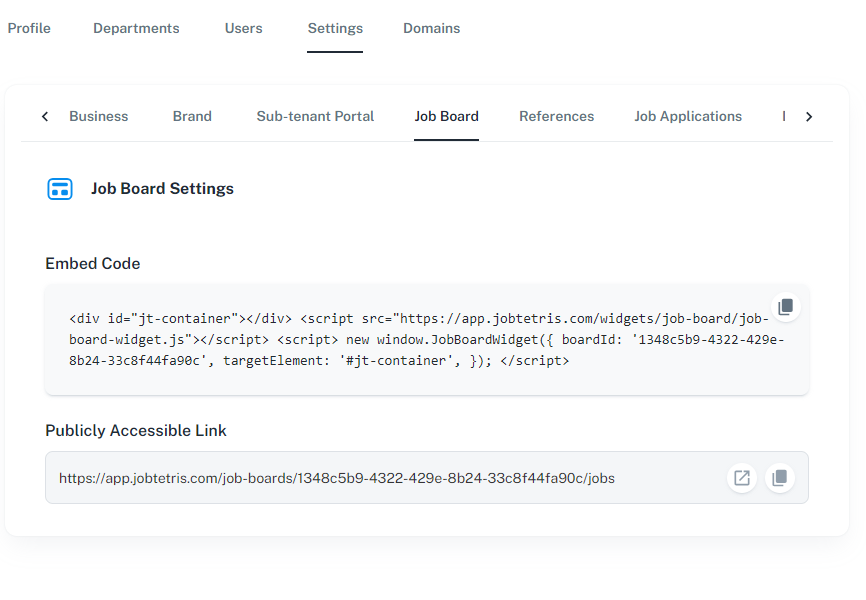Copy the embed code snippet
Viewport: 866px width, 600px height.
coord(785,306)
